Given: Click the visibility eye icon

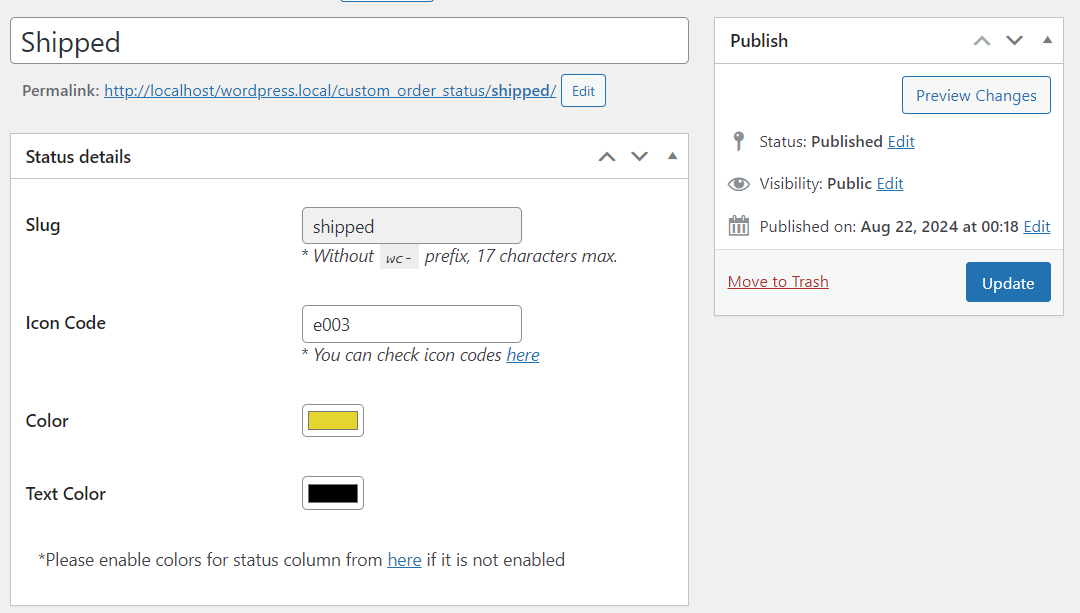Looking at the screenshot, I should (x=739, y=184).
